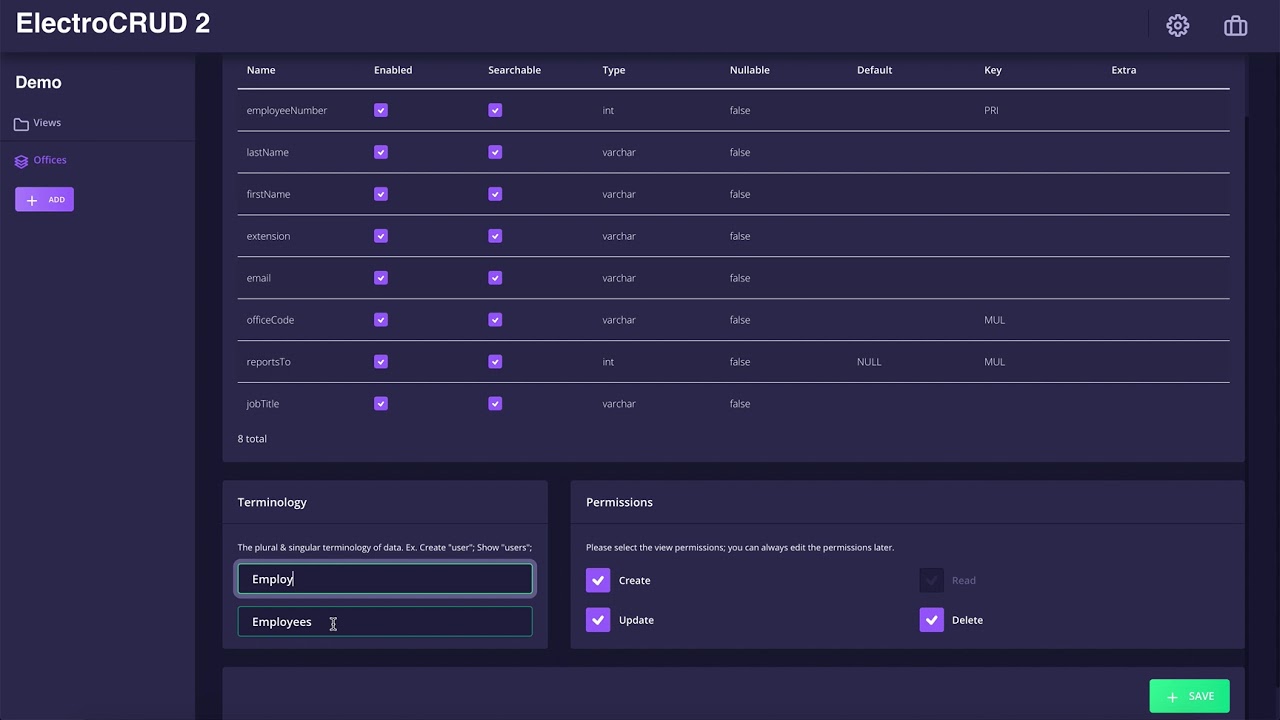Click the '8 total' row count
Viewport: 1280px width, 720px height.
coord(252,439)
